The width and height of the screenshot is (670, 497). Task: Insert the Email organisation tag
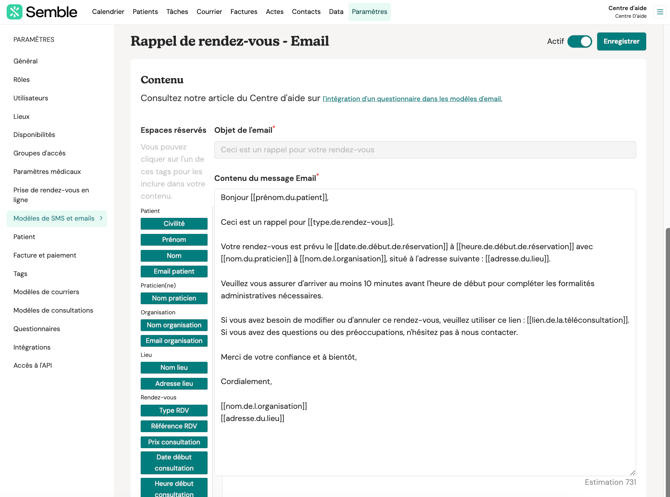coord(174,341)
